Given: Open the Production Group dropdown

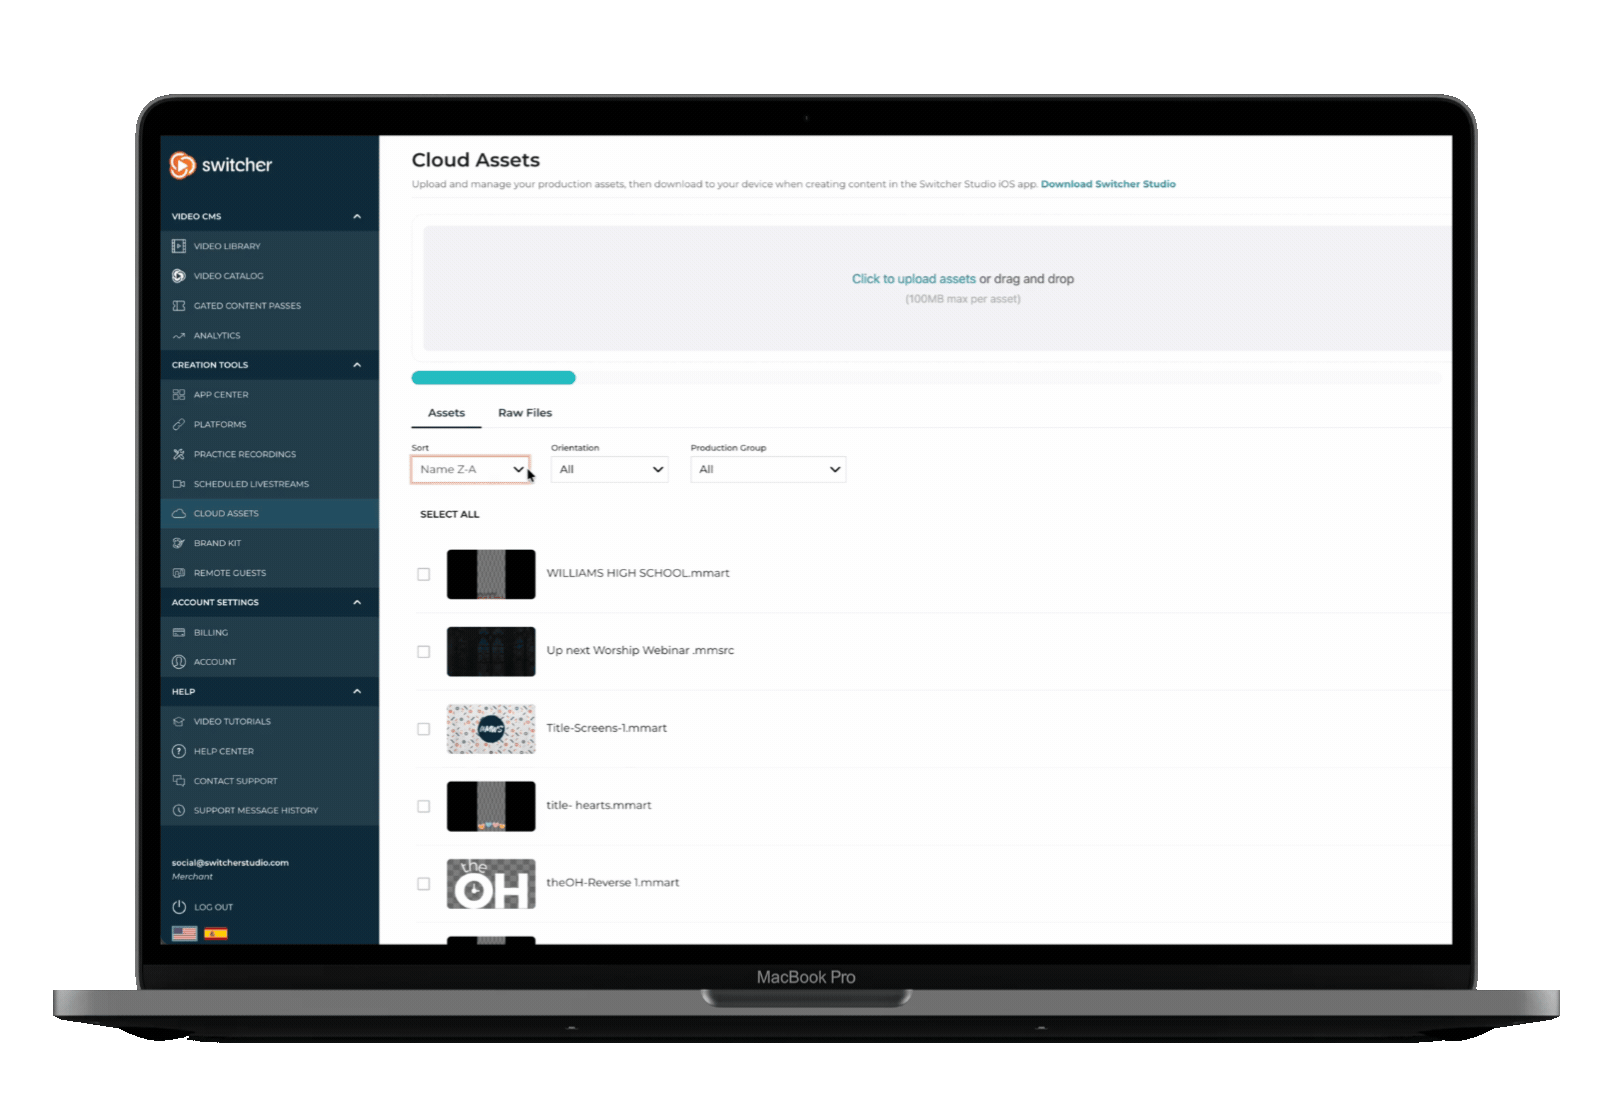Looking at the screenshot, I should point(768,470).
